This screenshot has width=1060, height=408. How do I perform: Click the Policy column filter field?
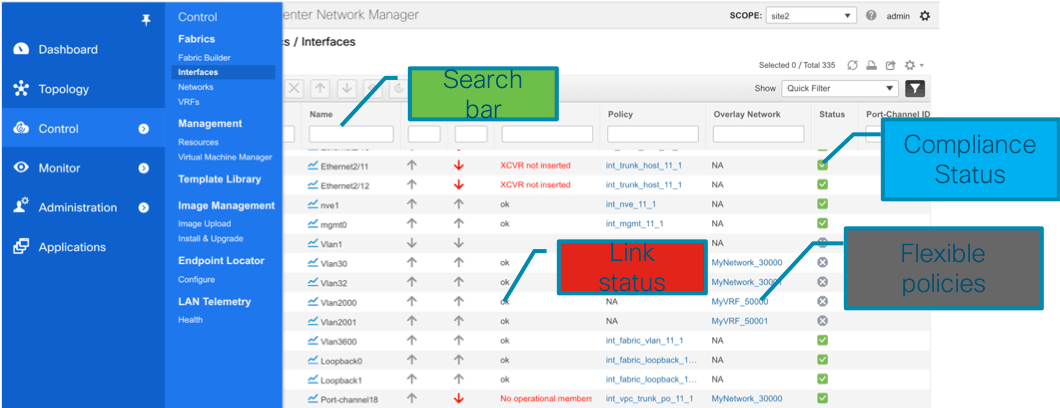pyautogui.click(x=652, y=134)
